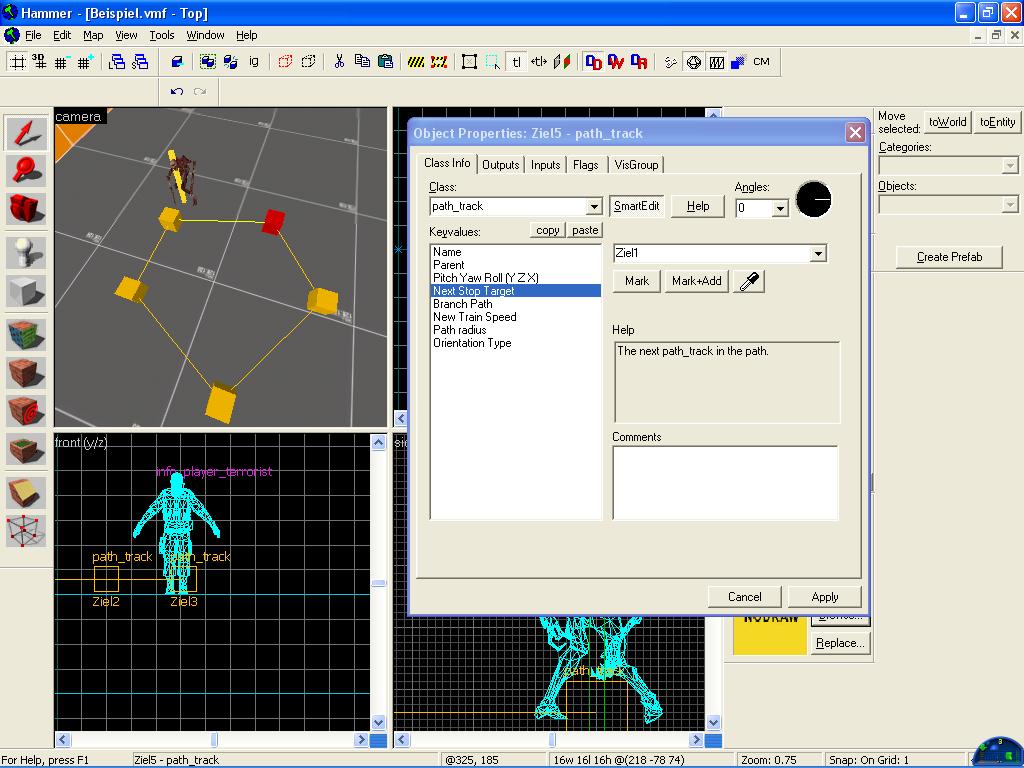
Task: Select the New Train Speed keyvalue
Action: [x=475, y=317]
